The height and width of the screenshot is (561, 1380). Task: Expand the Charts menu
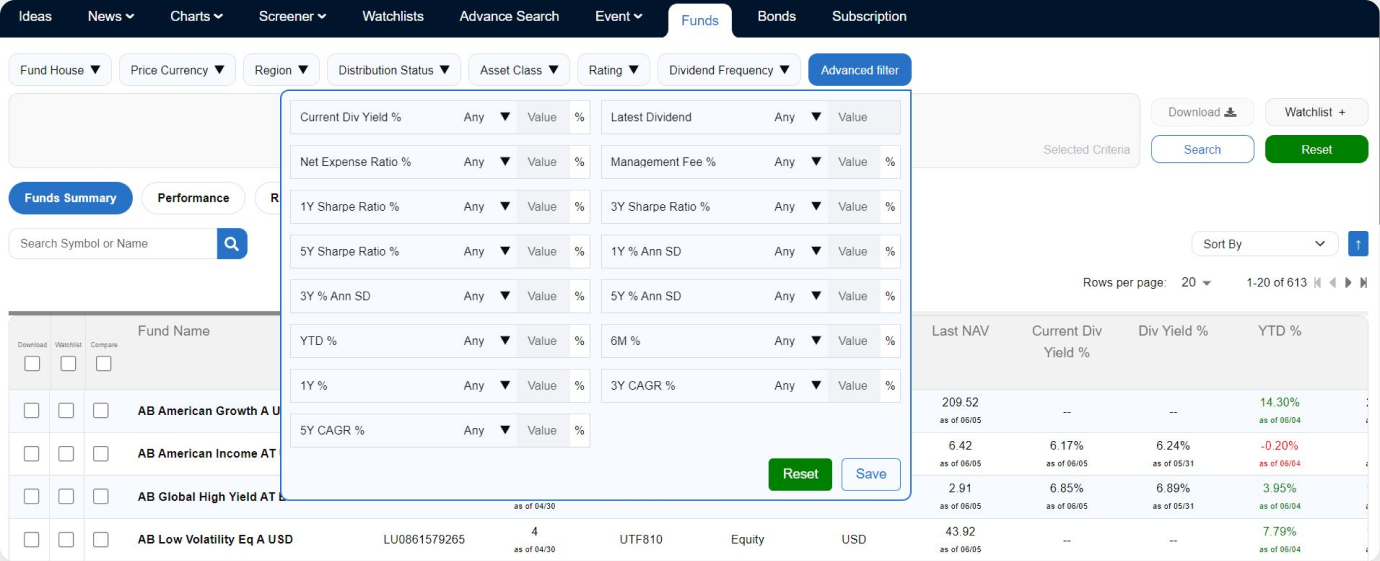click(196, 16)
